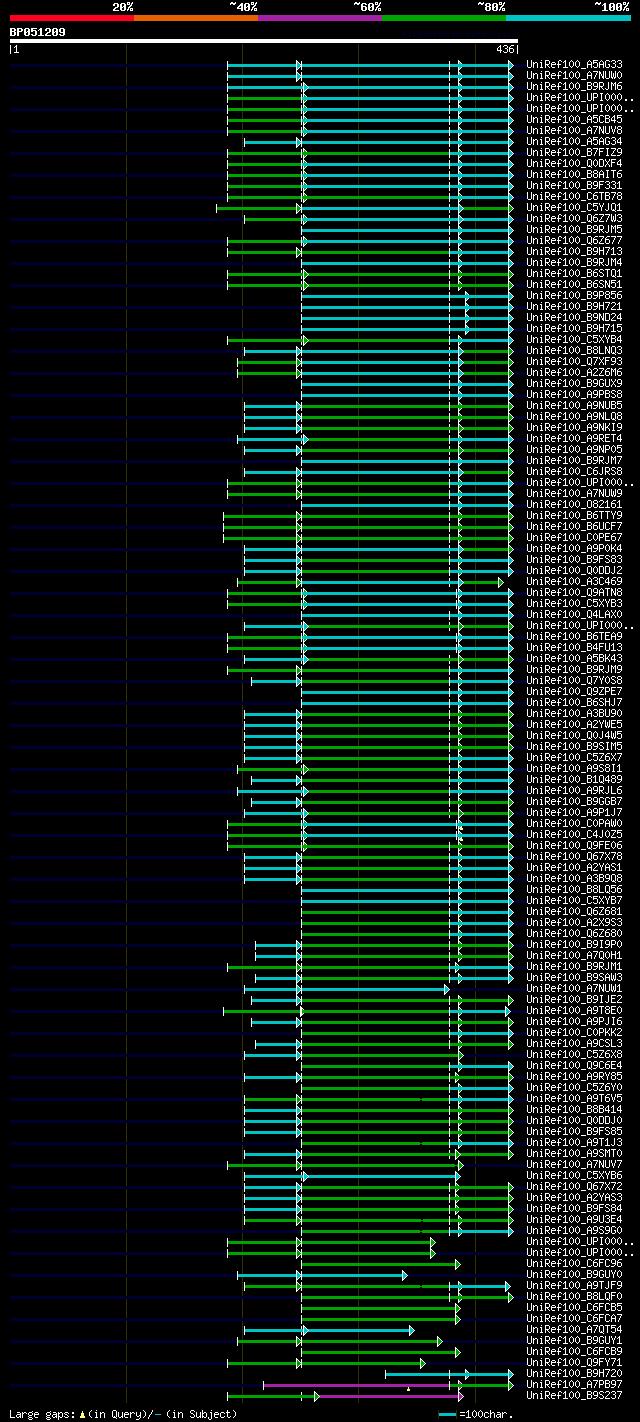Select the UniRef100_C5YJQ1 label

573,207
